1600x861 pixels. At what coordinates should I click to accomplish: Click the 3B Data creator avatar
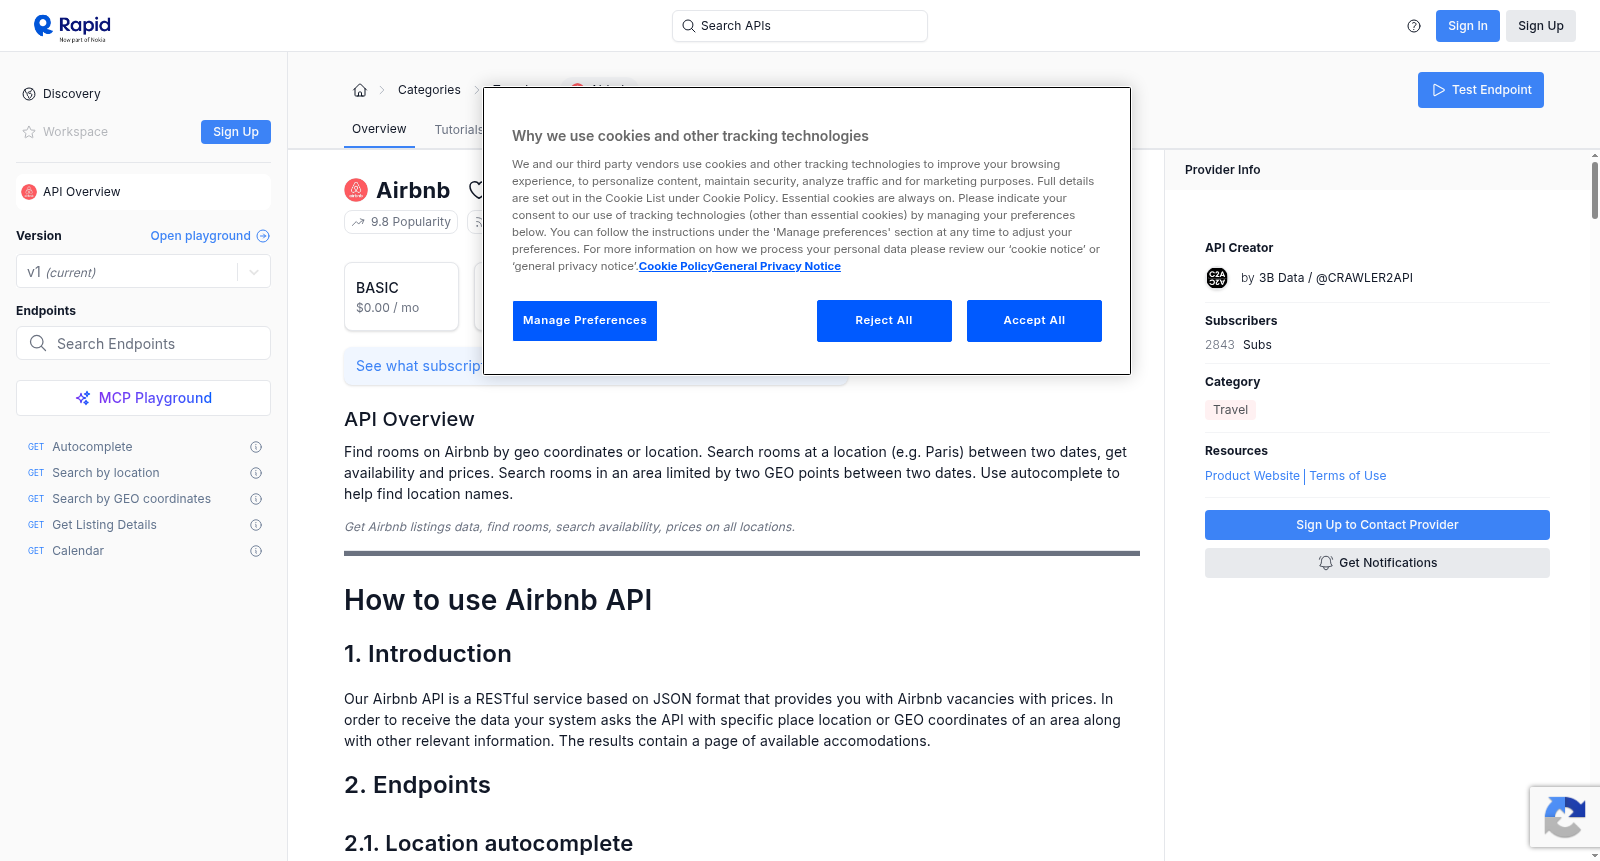tap(1217, 278)
